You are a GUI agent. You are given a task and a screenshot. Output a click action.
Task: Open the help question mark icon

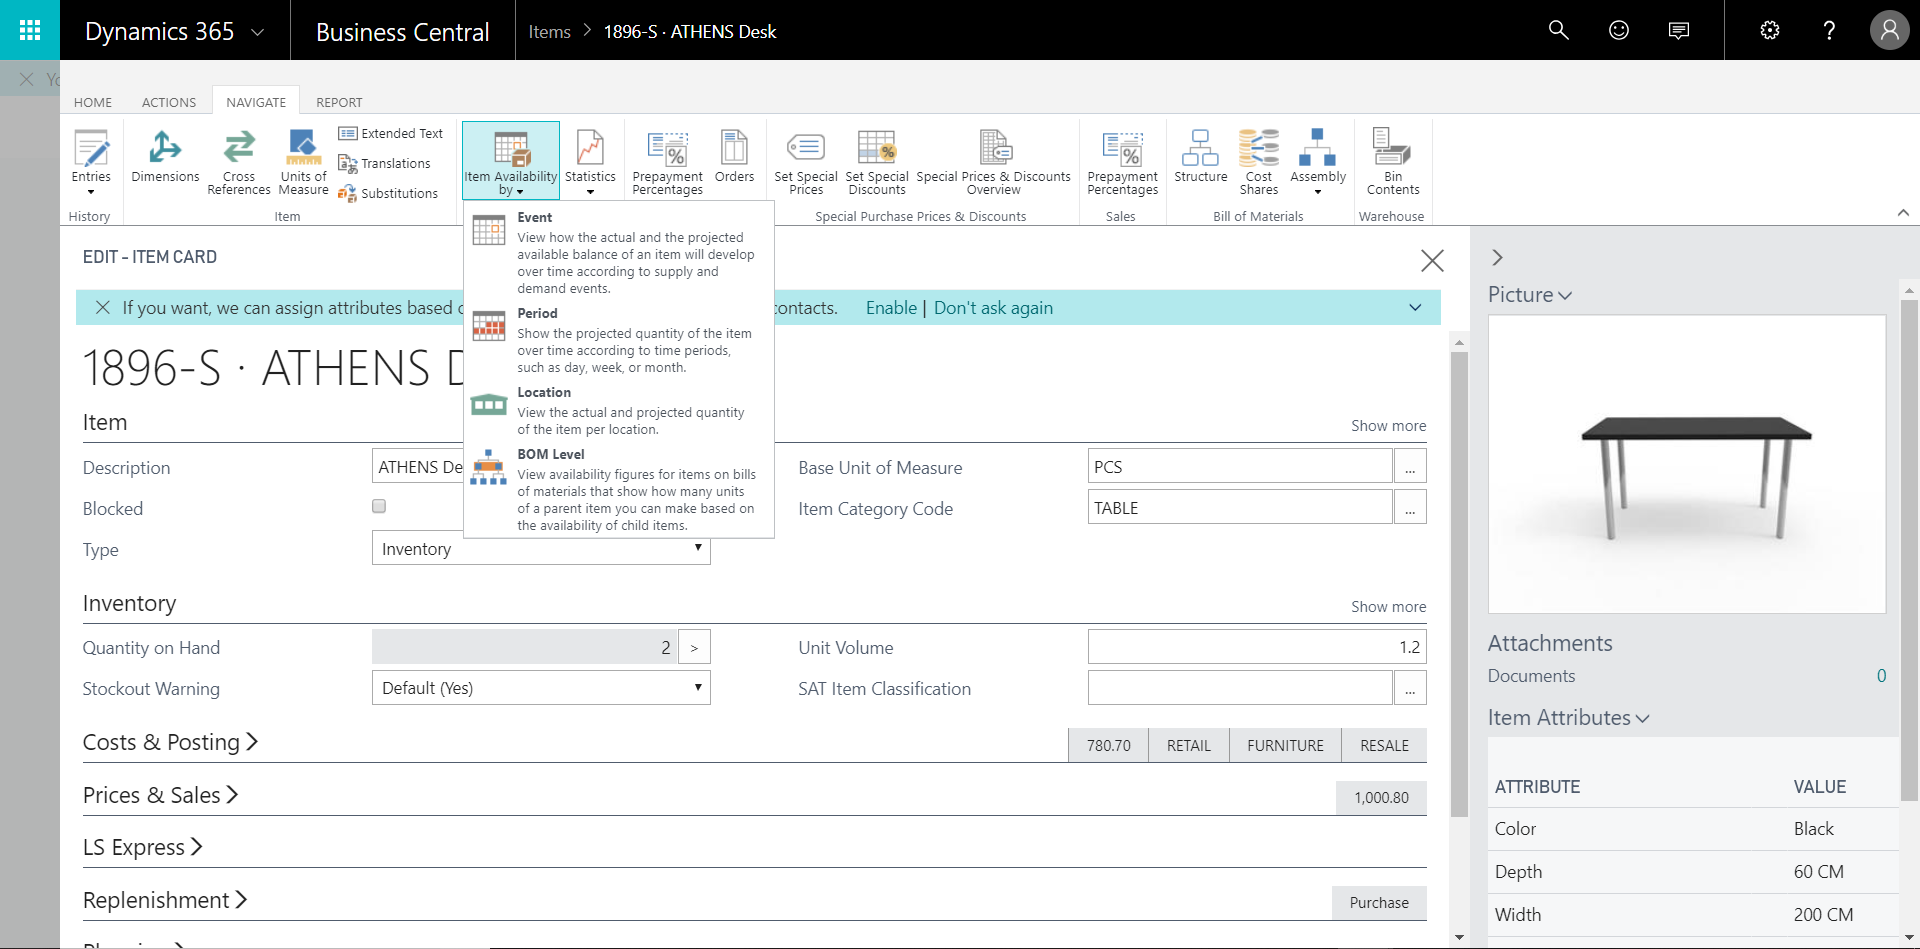(x=1829, y=30)
